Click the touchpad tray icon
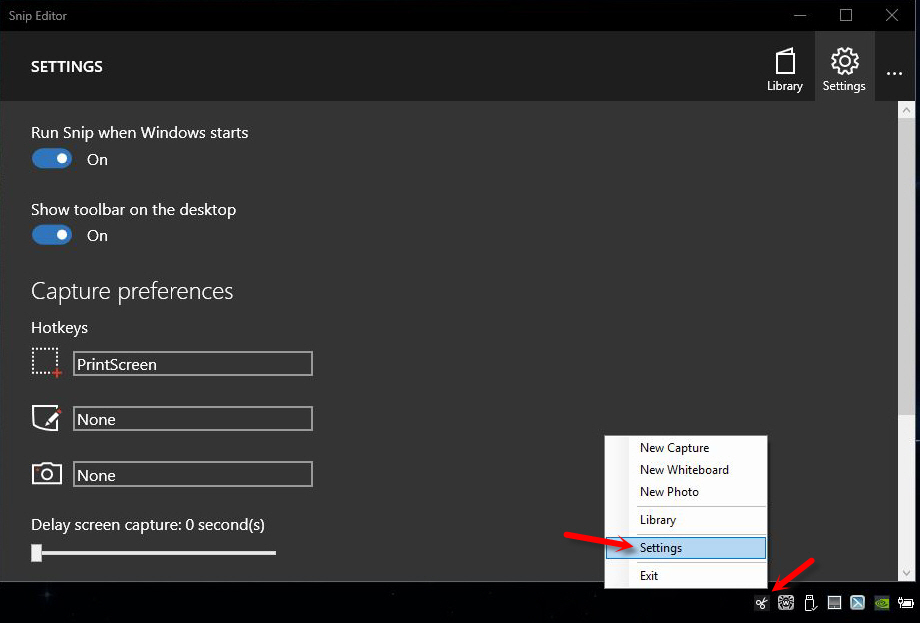 pyautogui.click(x=834, y=603)
